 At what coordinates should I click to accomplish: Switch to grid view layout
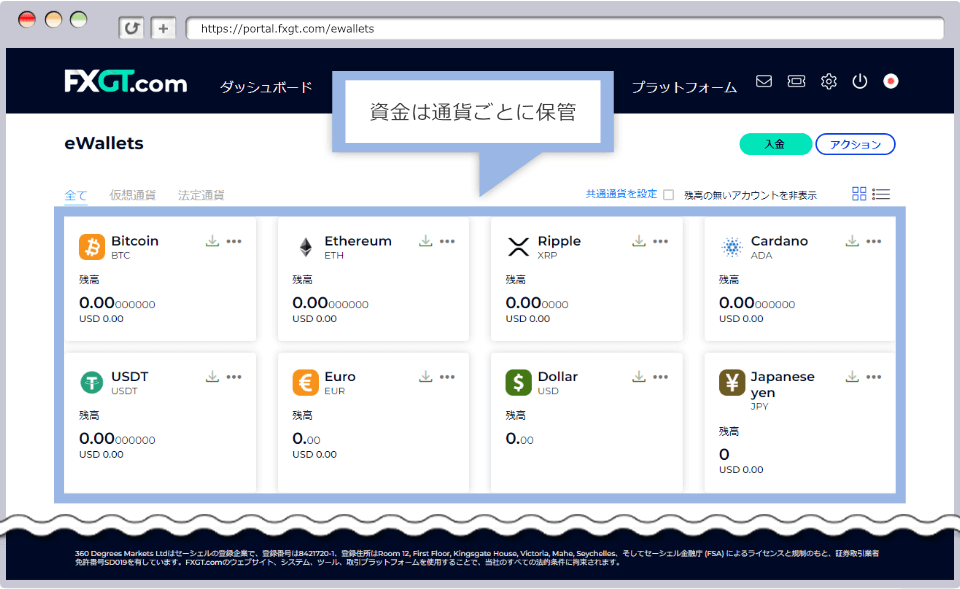(x=859, y=194)
